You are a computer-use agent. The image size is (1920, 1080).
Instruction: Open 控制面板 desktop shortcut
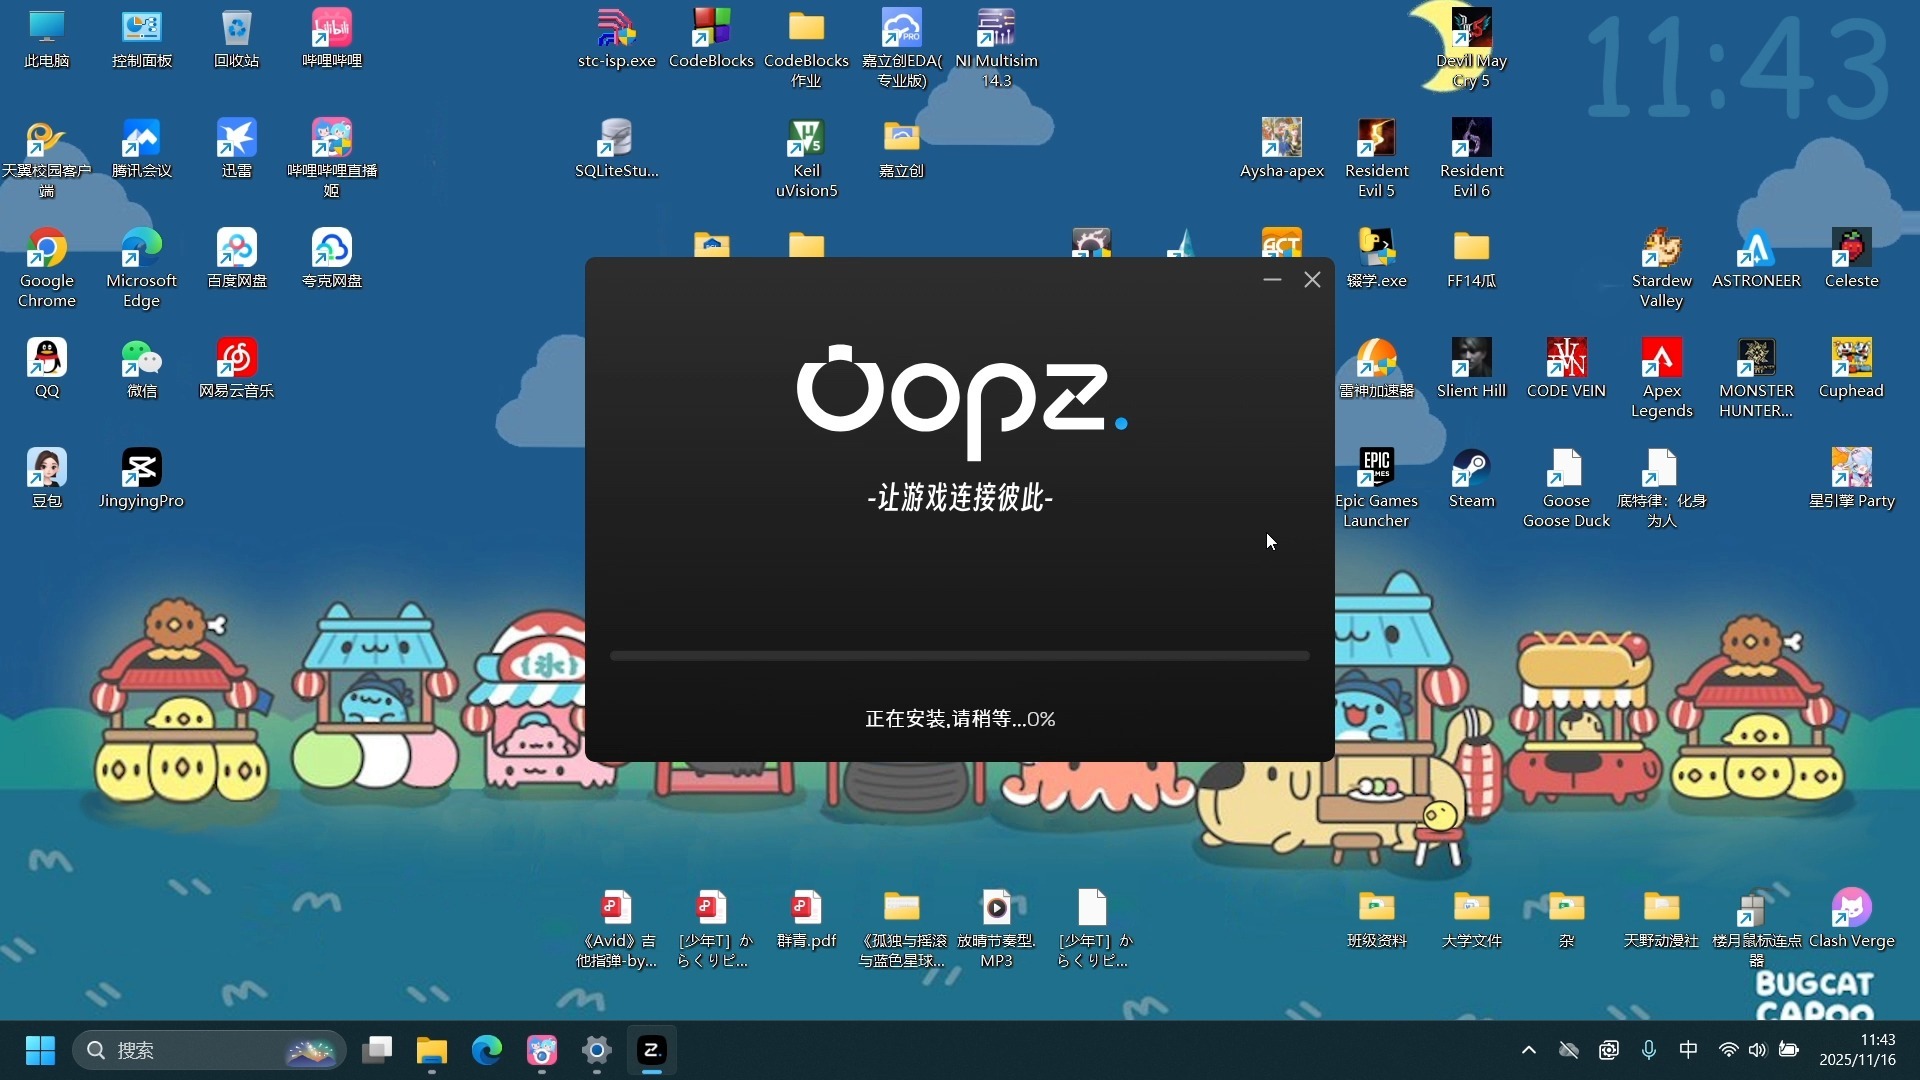click(142, 40)
